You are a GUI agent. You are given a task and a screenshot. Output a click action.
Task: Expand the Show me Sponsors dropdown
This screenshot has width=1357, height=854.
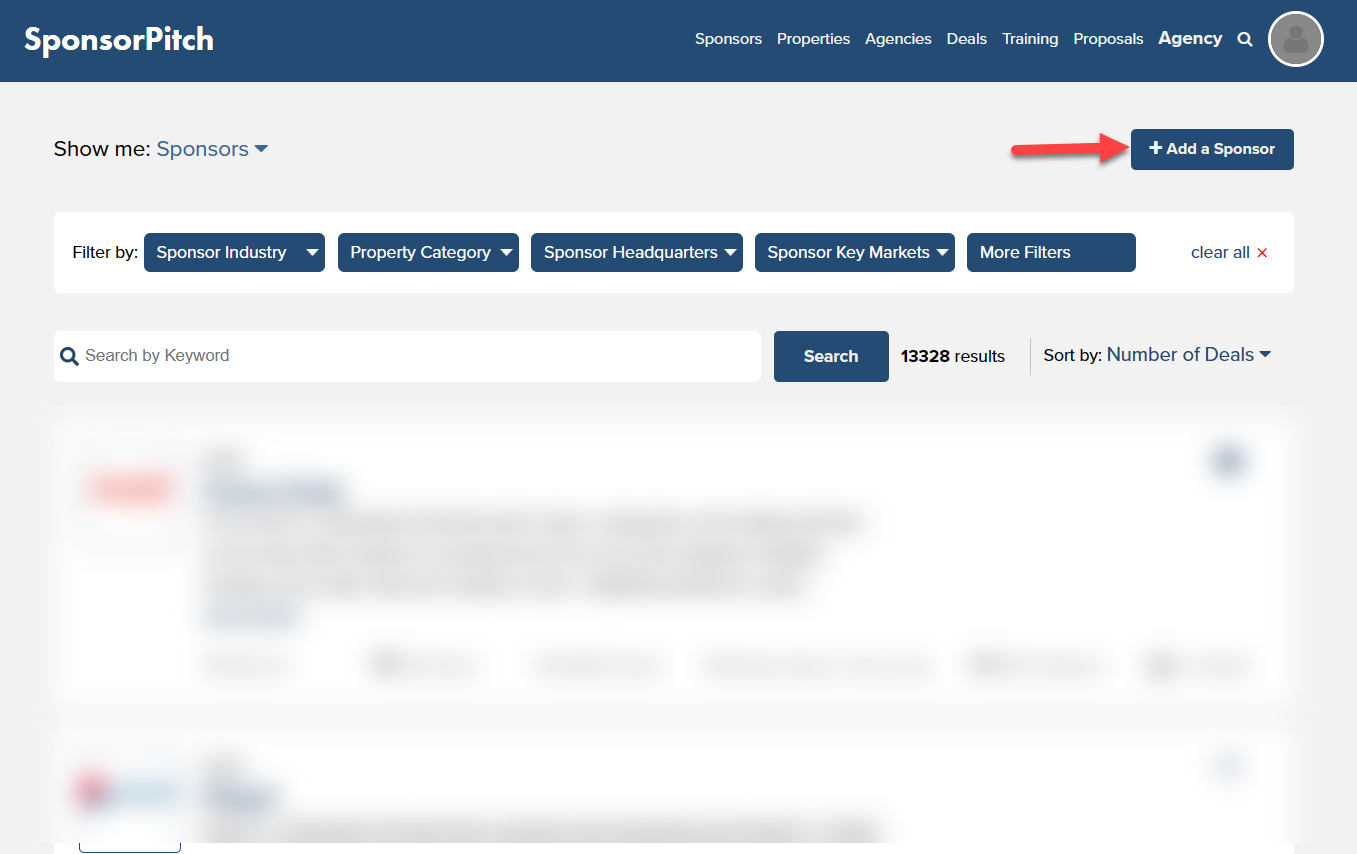212,149
